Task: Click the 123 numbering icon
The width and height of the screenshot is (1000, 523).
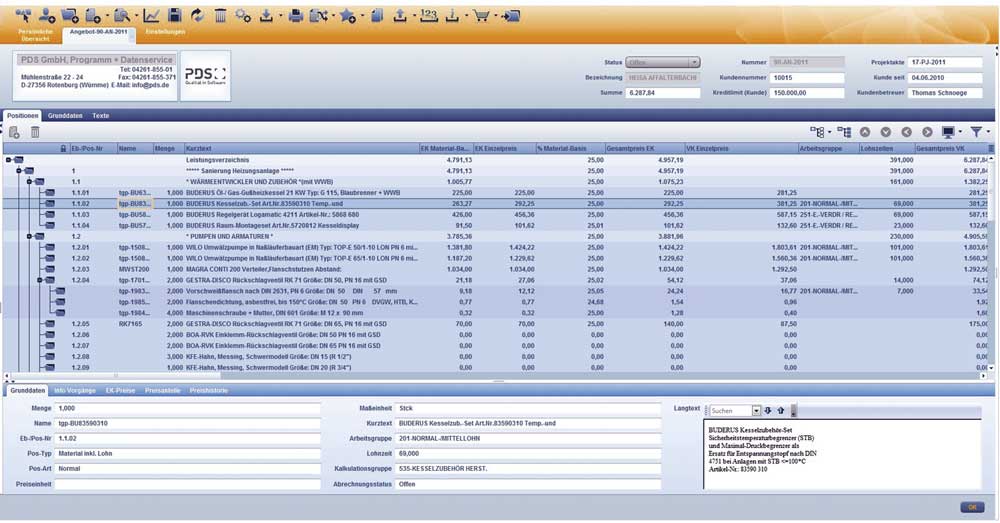Action: (429, 15)
